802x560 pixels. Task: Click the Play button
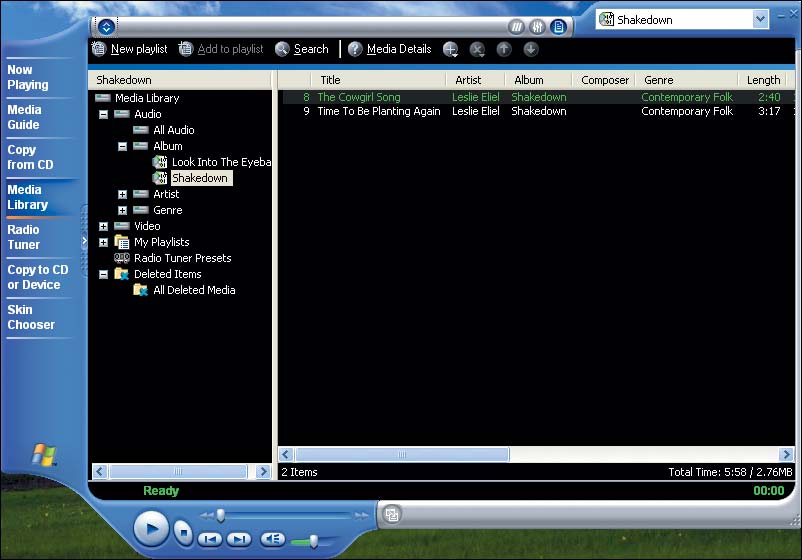tap(151, 529)
